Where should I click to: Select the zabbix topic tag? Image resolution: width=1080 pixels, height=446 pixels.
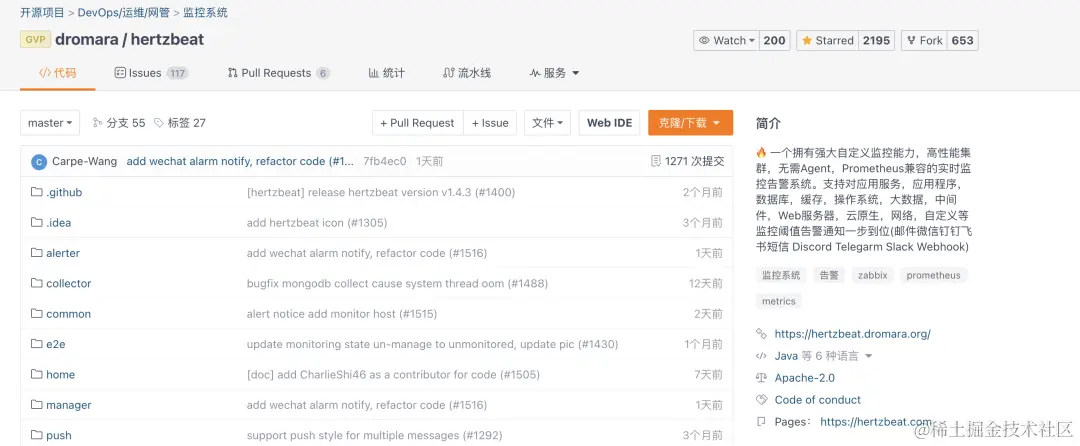click(x=872, y=275)
